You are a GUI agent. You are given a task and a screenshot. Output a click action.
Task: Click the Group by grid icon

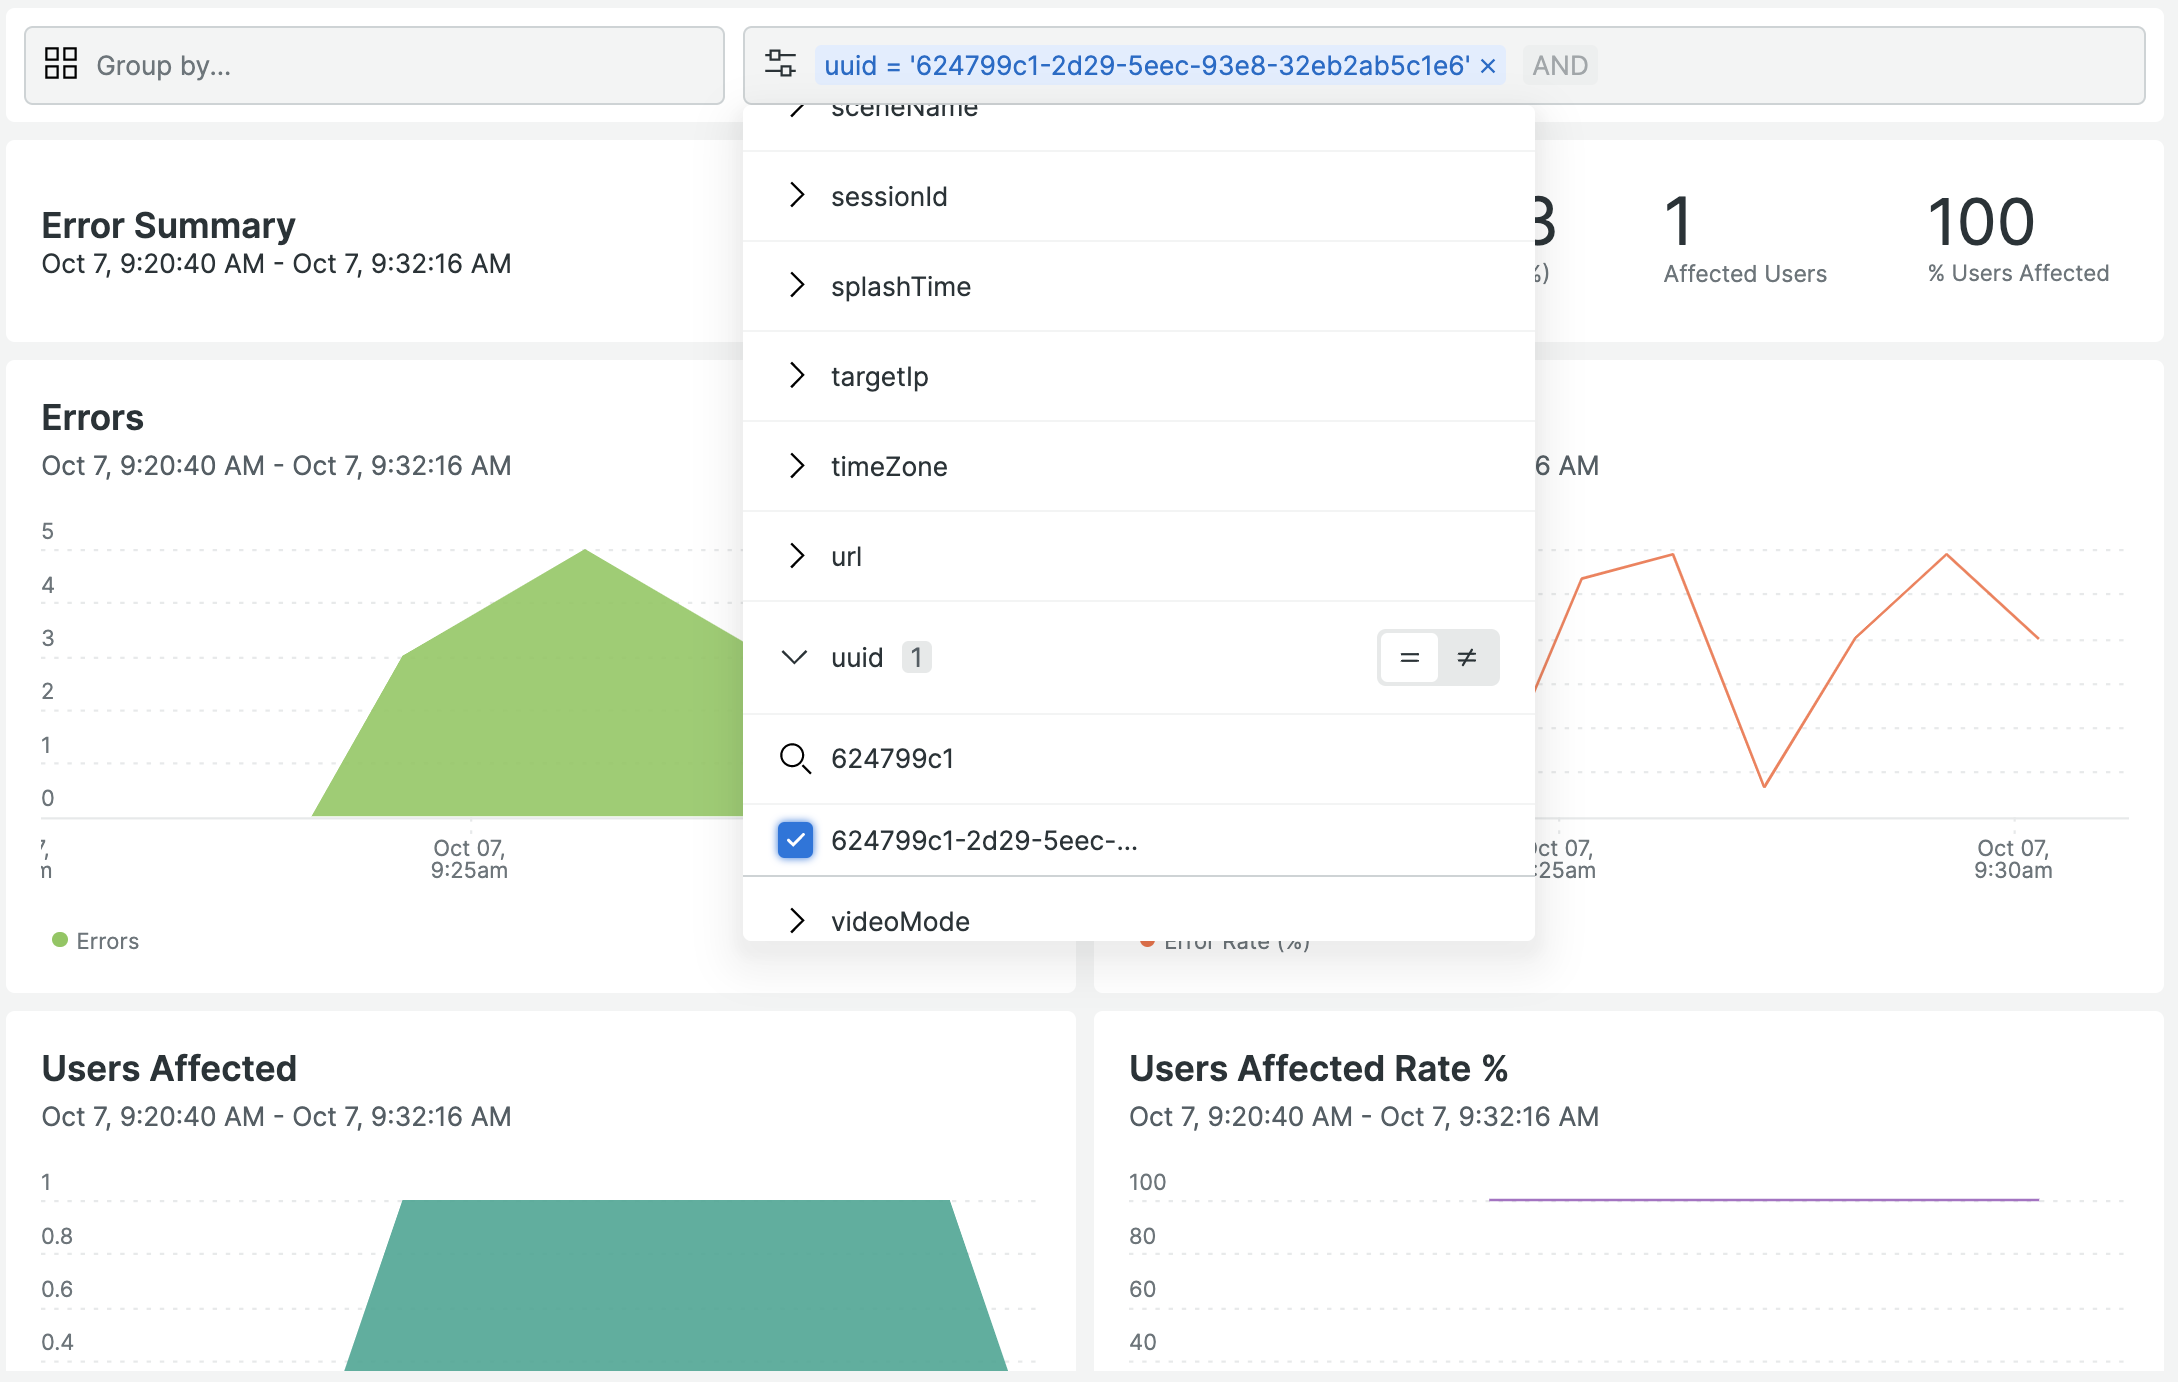point(61,64)
